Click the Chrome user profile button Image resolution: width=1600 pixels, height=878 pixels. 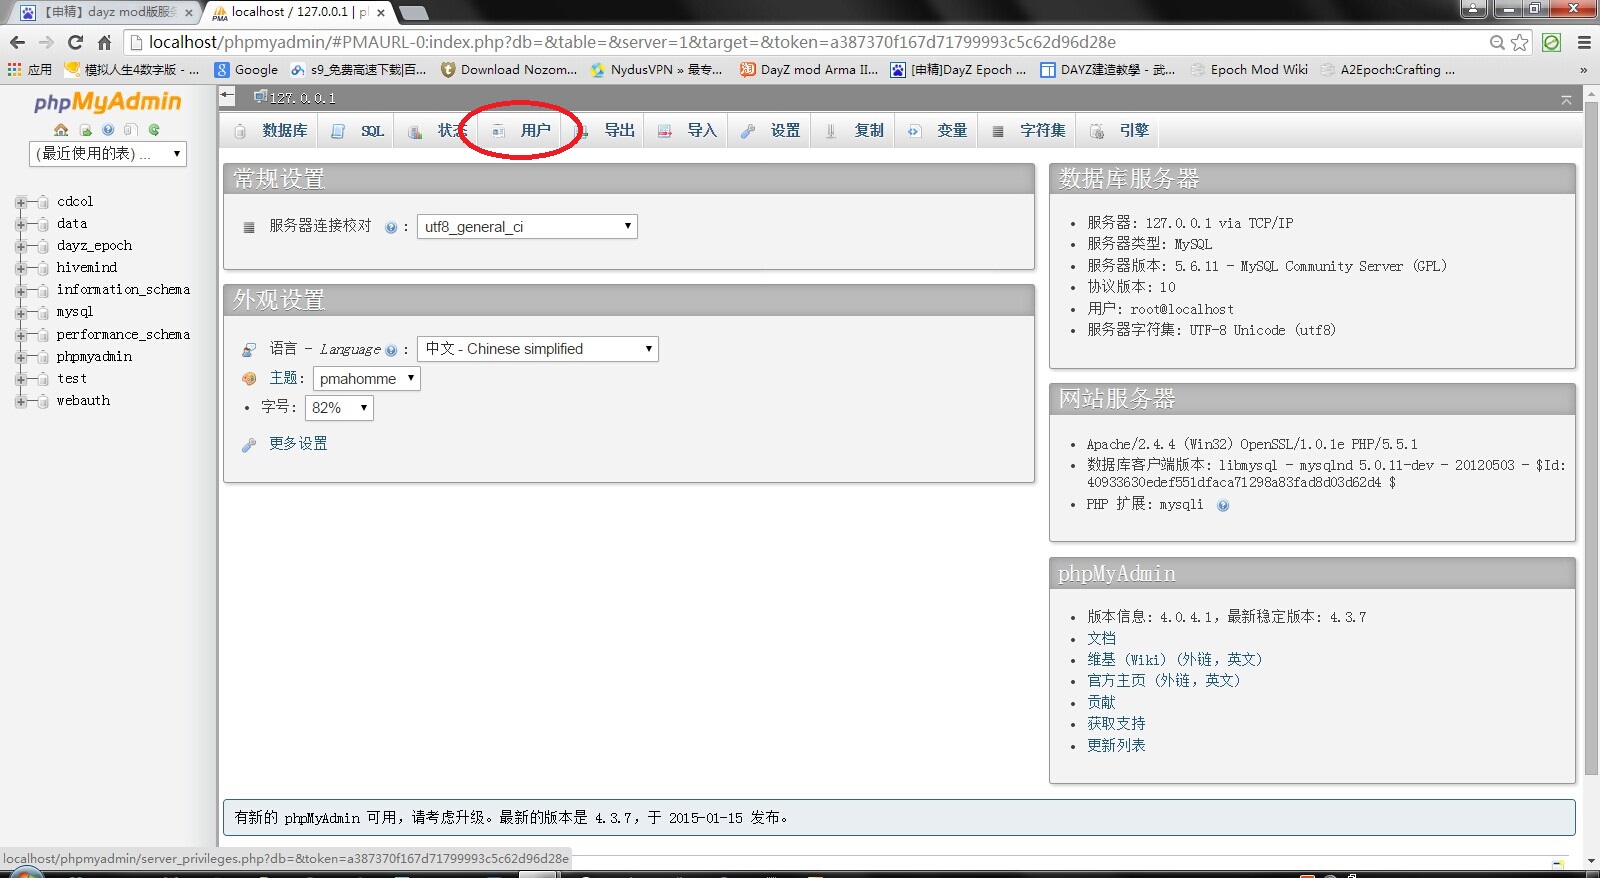point(1473,8)
